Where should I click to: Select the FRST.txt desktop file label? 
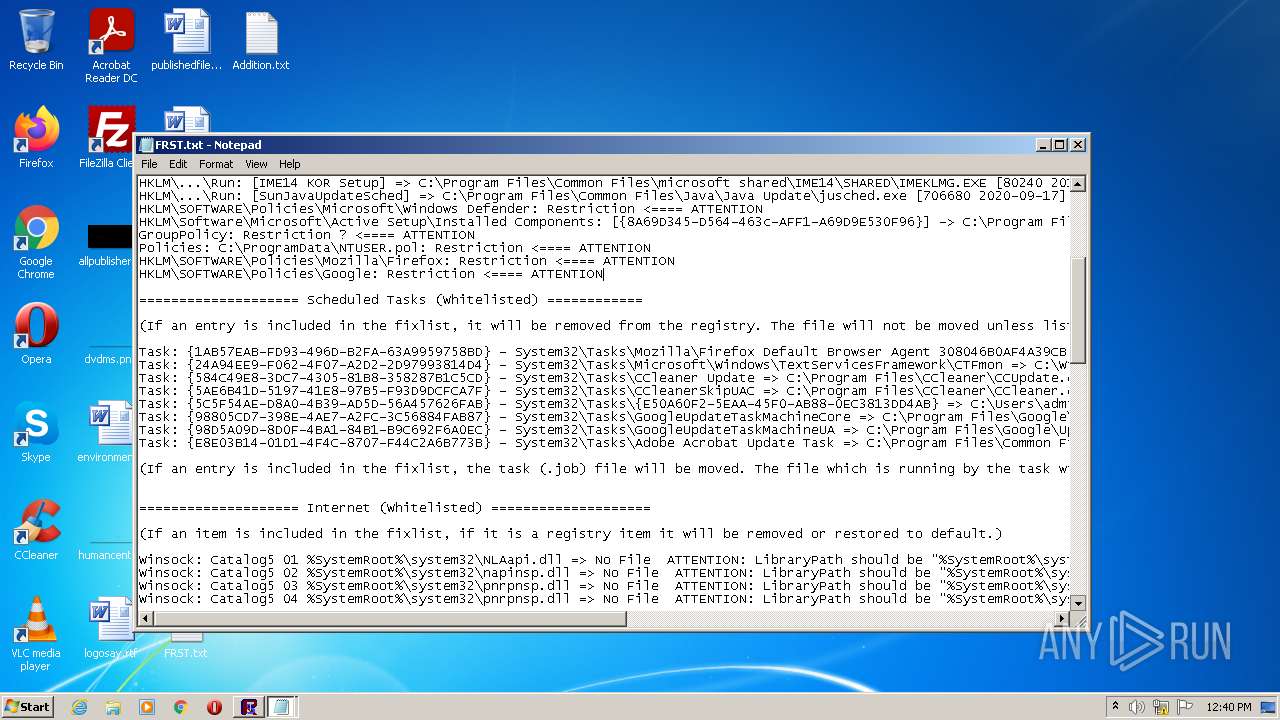[x=186, y=653]
